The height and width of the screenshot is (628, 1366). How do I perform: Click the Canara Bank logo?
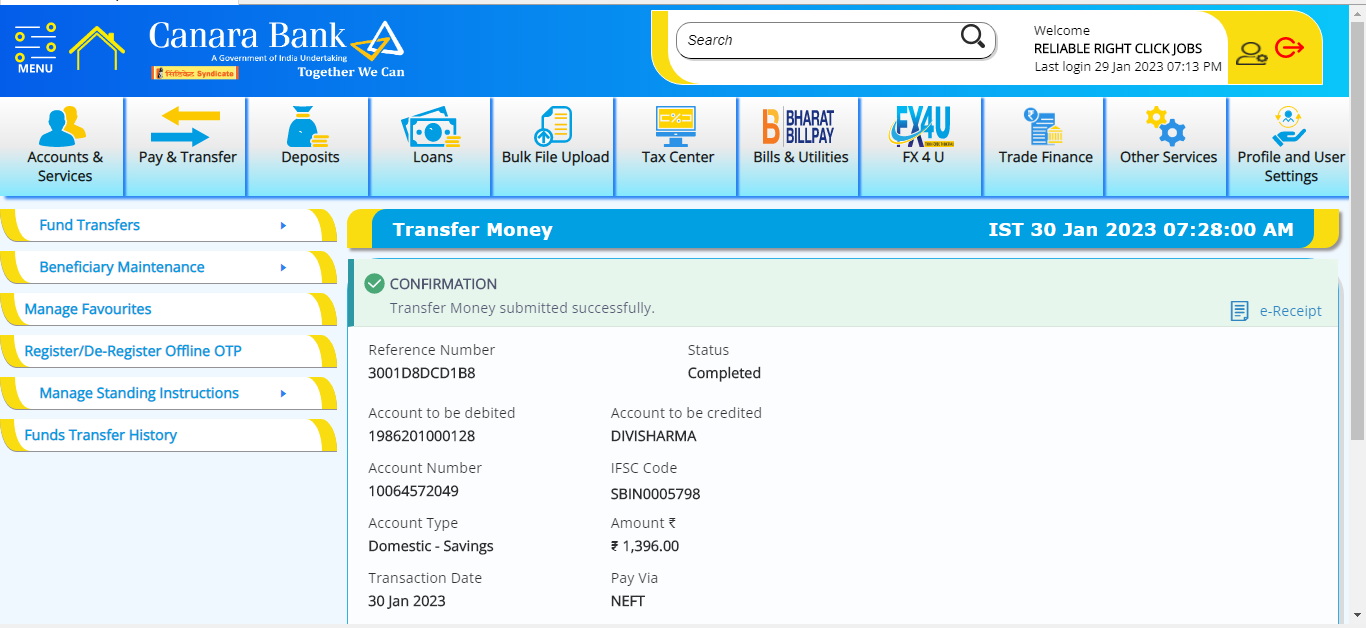click(x=277, y=48)
